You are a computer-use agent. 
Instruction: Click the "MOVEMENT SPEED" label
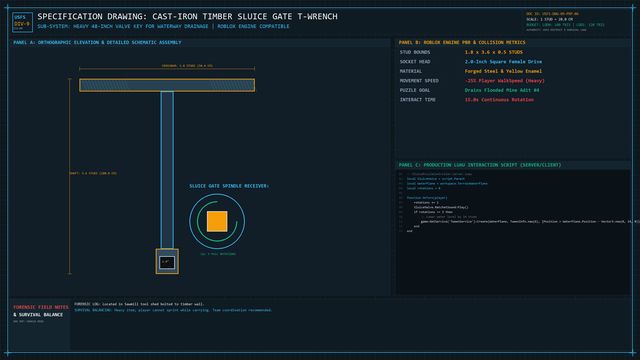tap(419, 81)
